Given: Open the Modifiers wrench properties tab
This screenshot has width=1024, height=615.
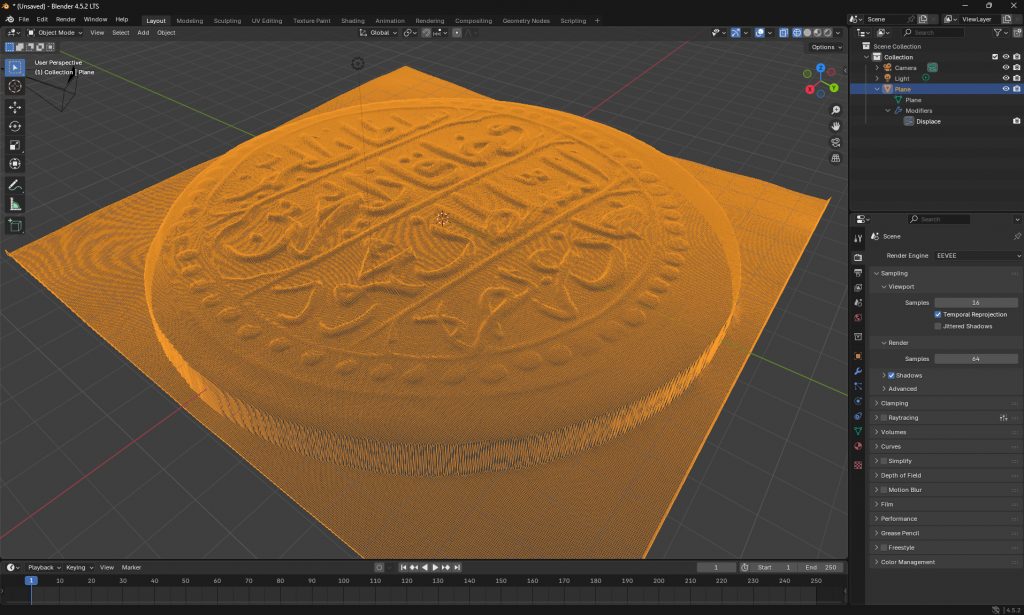Looking at the screenshot, I should coord(858,371).
